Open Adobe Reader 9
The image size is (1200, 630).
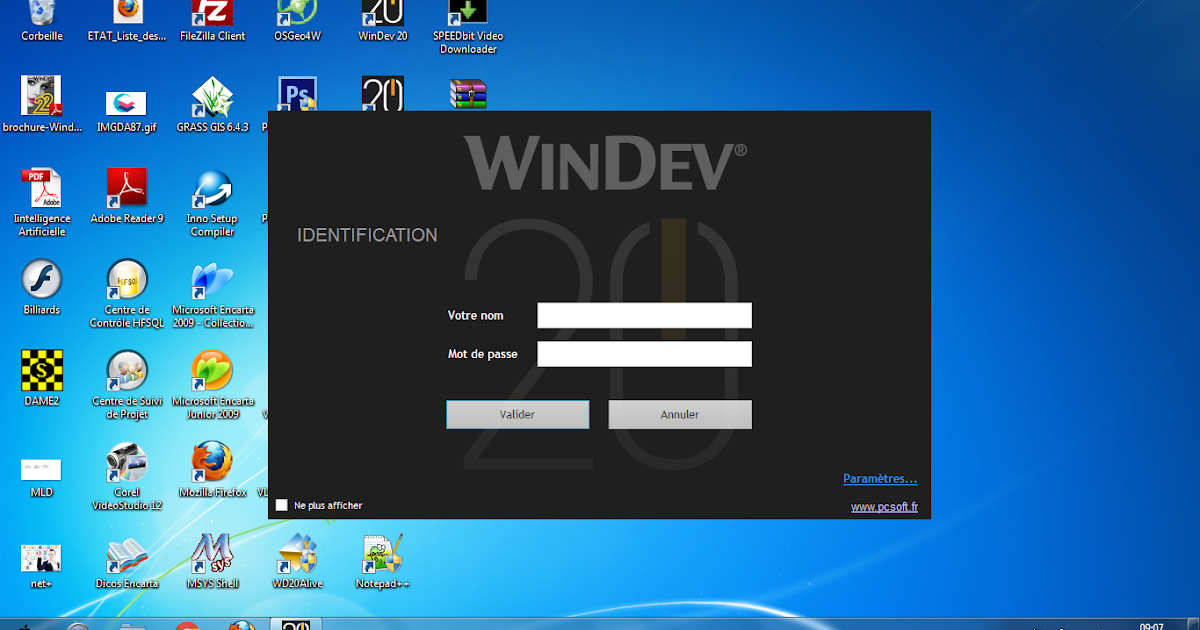(x=127, y=190)
